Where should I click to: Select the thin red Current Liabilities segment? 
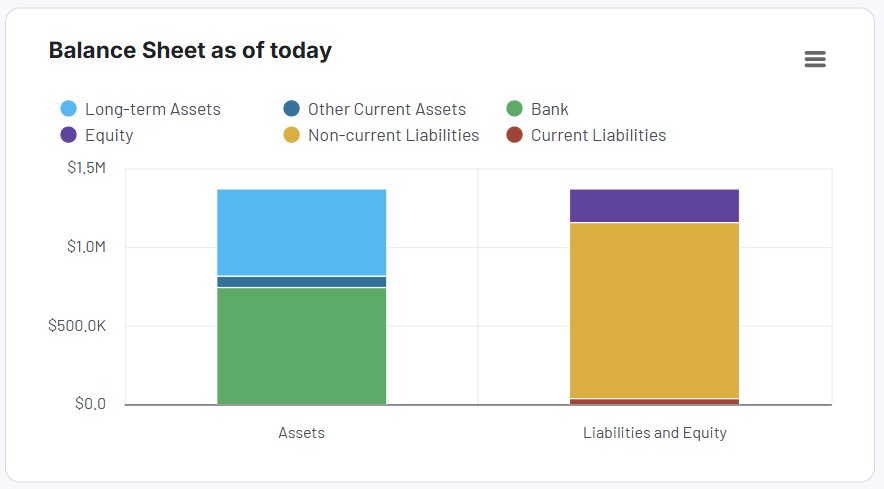coord(655,402)
